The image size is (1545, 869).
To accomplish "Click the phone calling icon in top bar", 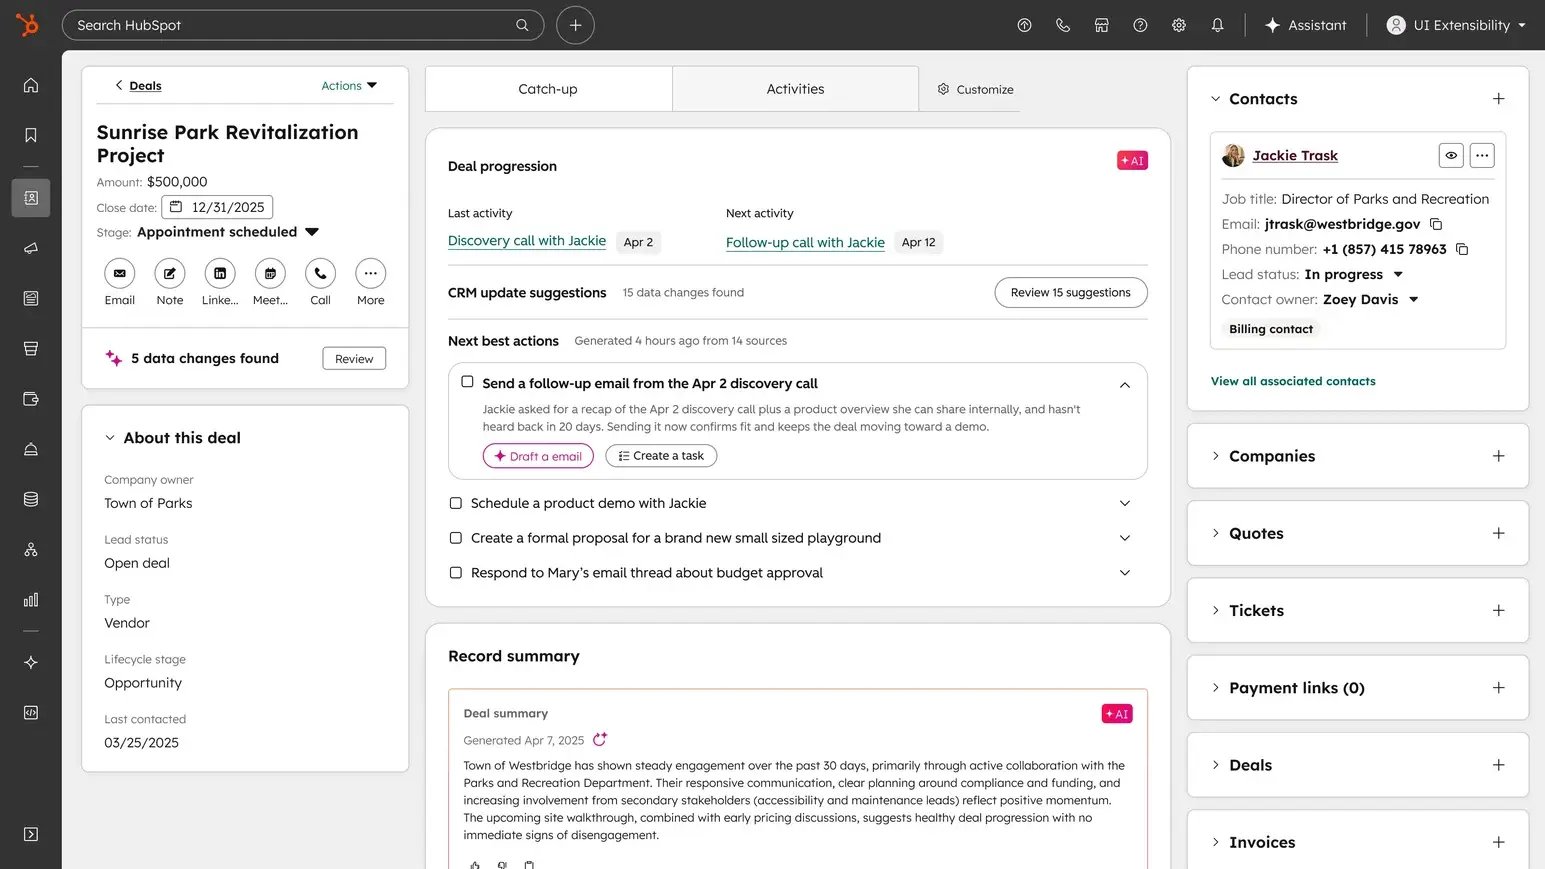I will pos(1063,25).
